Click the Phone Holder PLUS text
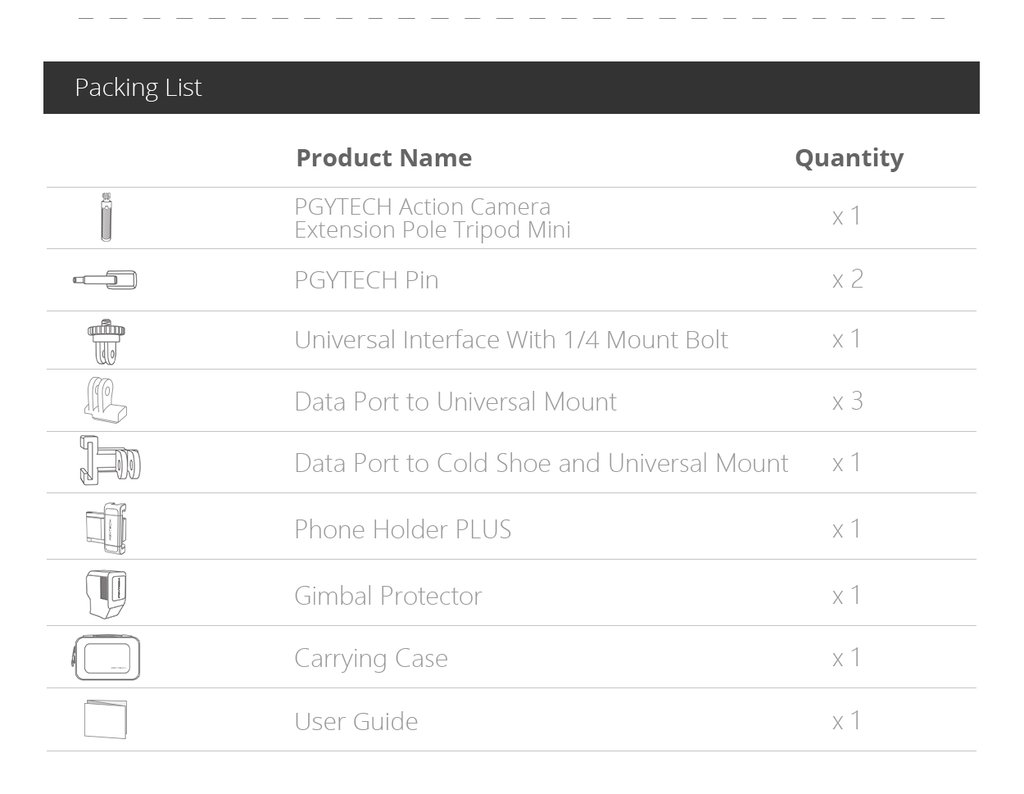1024x794 pixels. [x=403, y=530]
